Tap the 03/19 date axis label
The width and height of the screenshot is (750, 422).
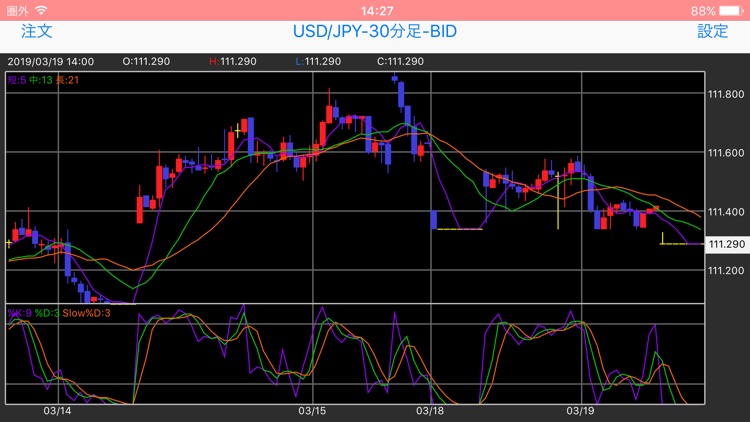click(x=581, y=411)
